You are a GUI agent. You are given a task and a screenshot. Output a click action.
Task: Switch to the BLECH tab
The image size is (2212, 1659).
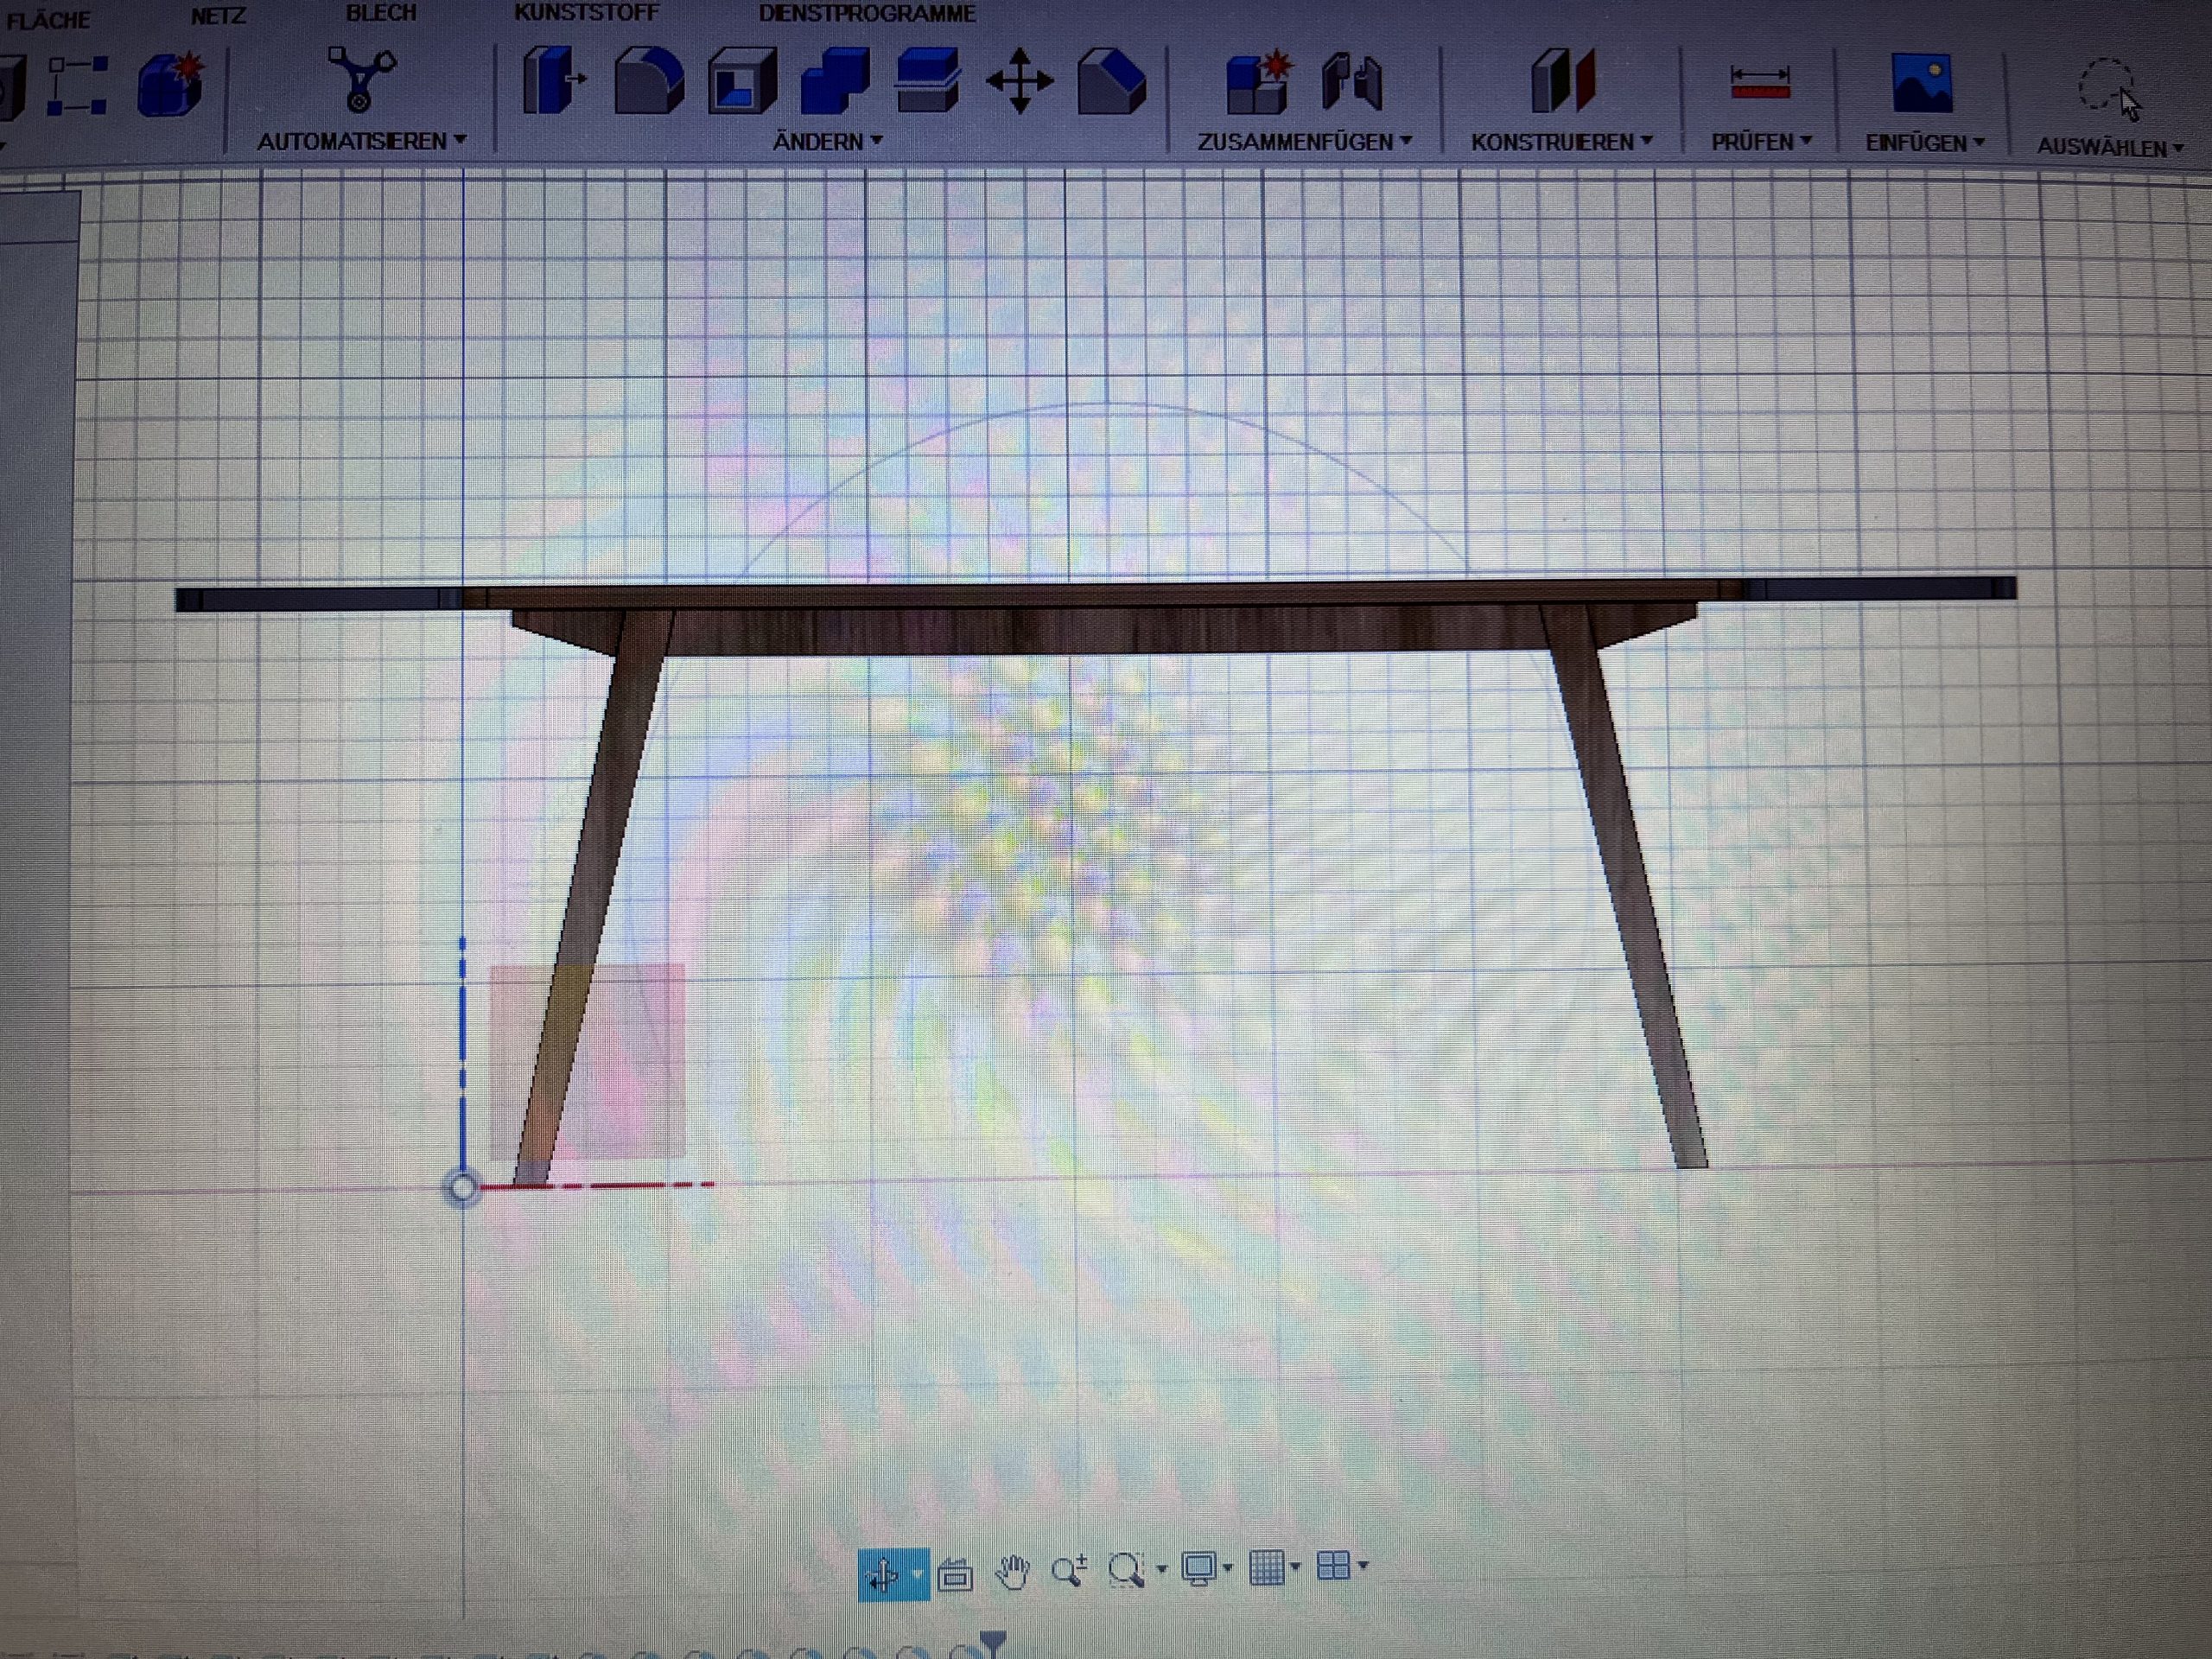click(x=381, y=14)
